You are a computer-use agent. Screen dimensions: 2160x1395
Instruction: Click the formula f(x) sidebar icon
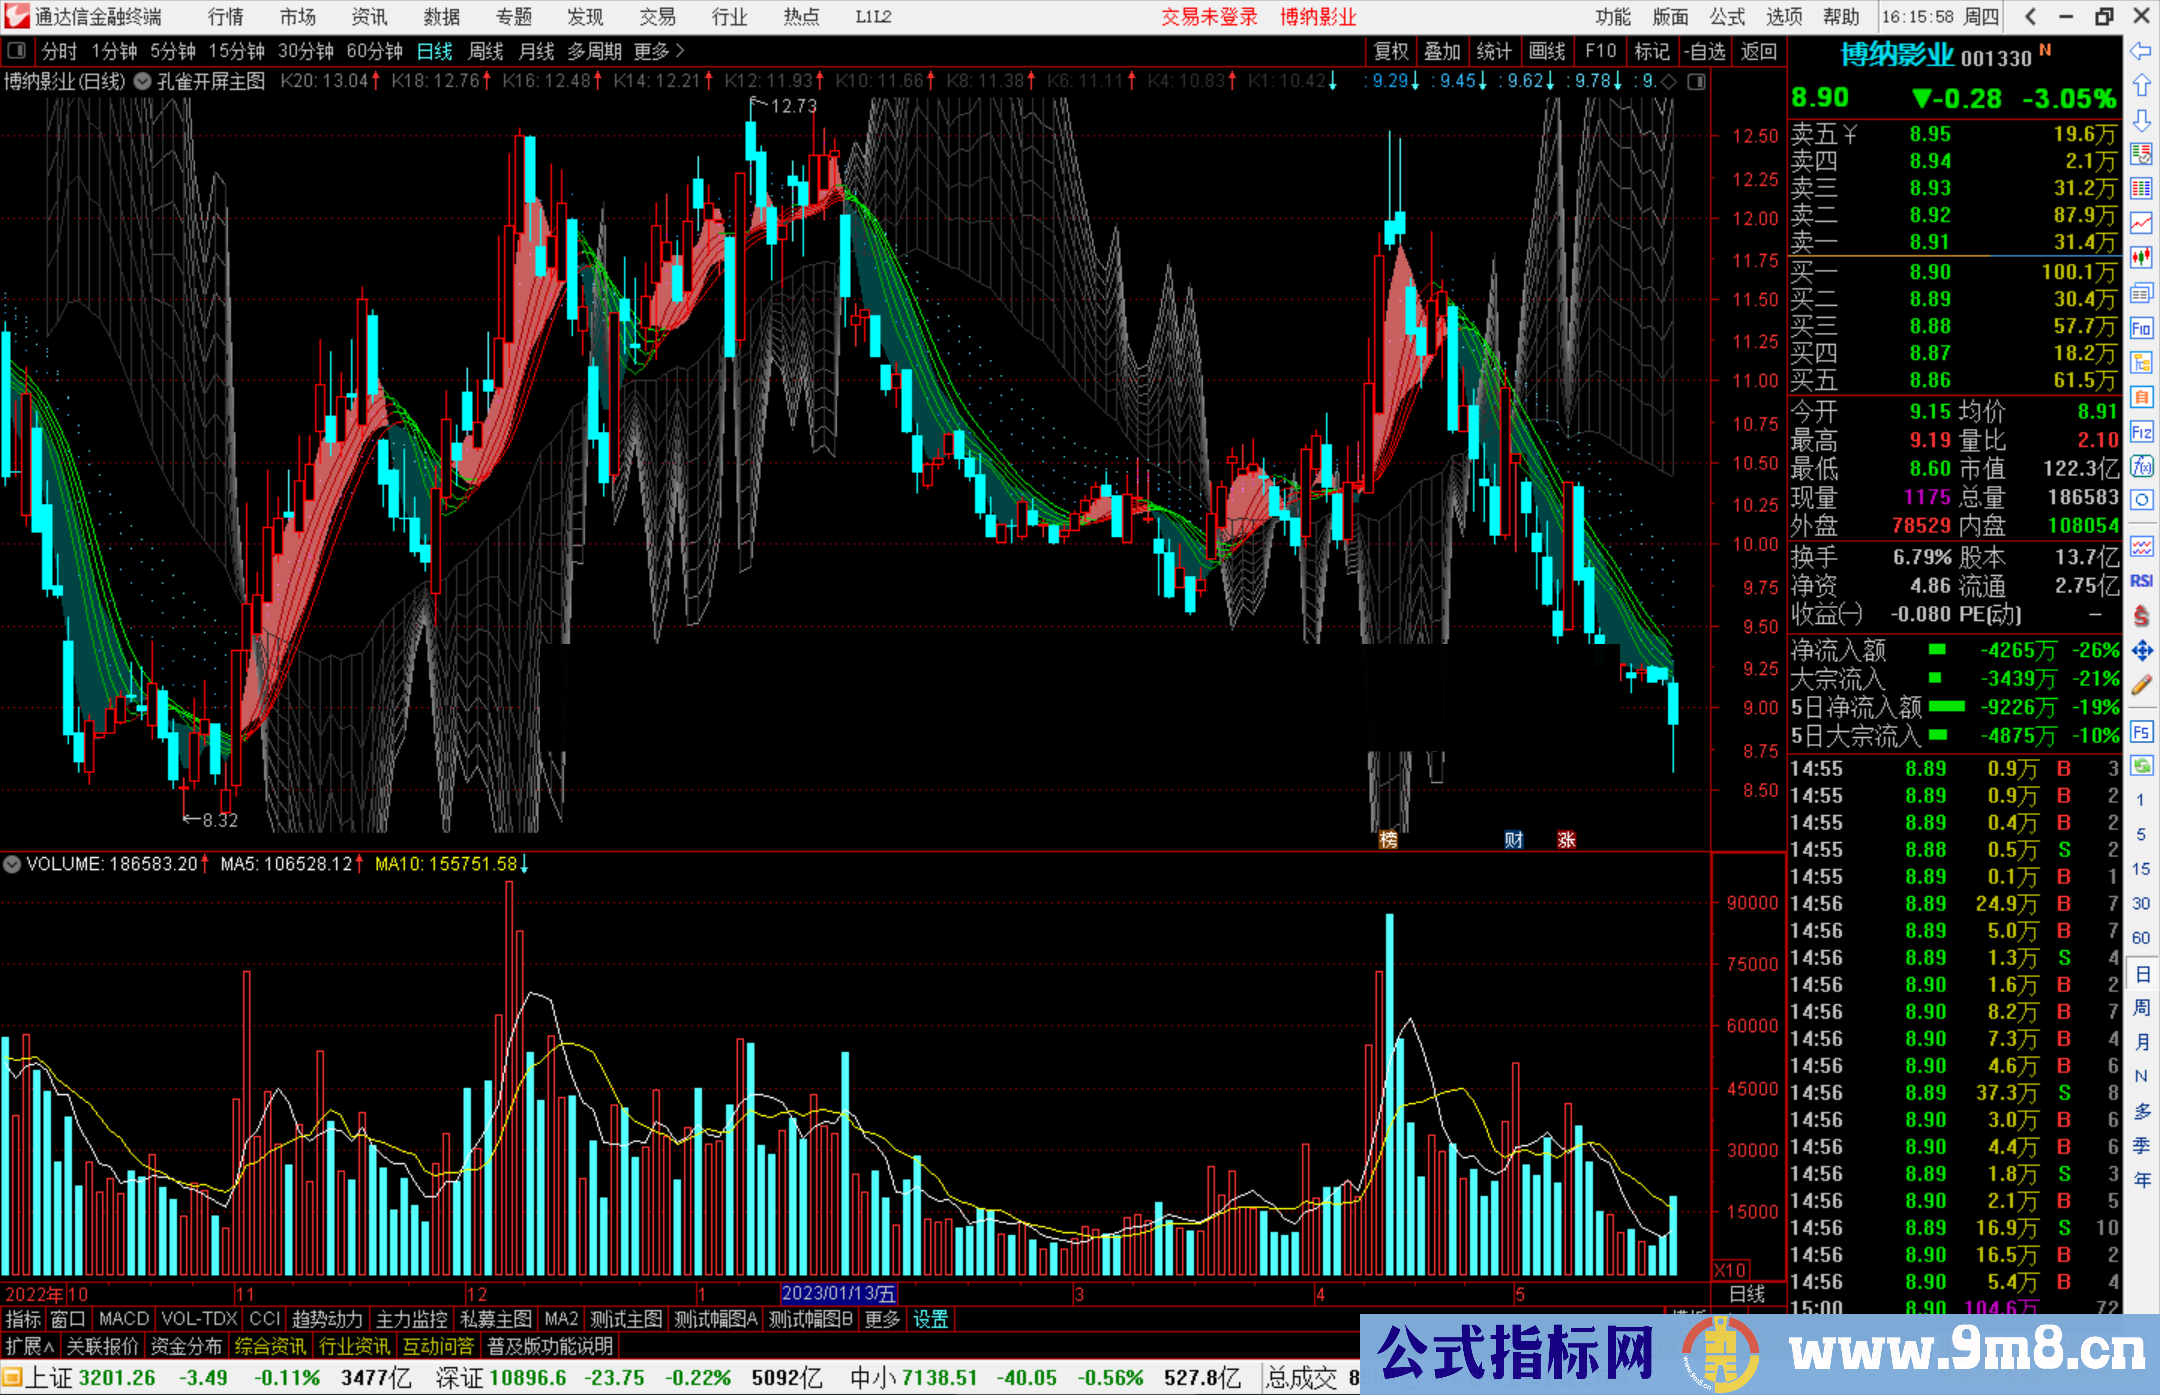2141,466
